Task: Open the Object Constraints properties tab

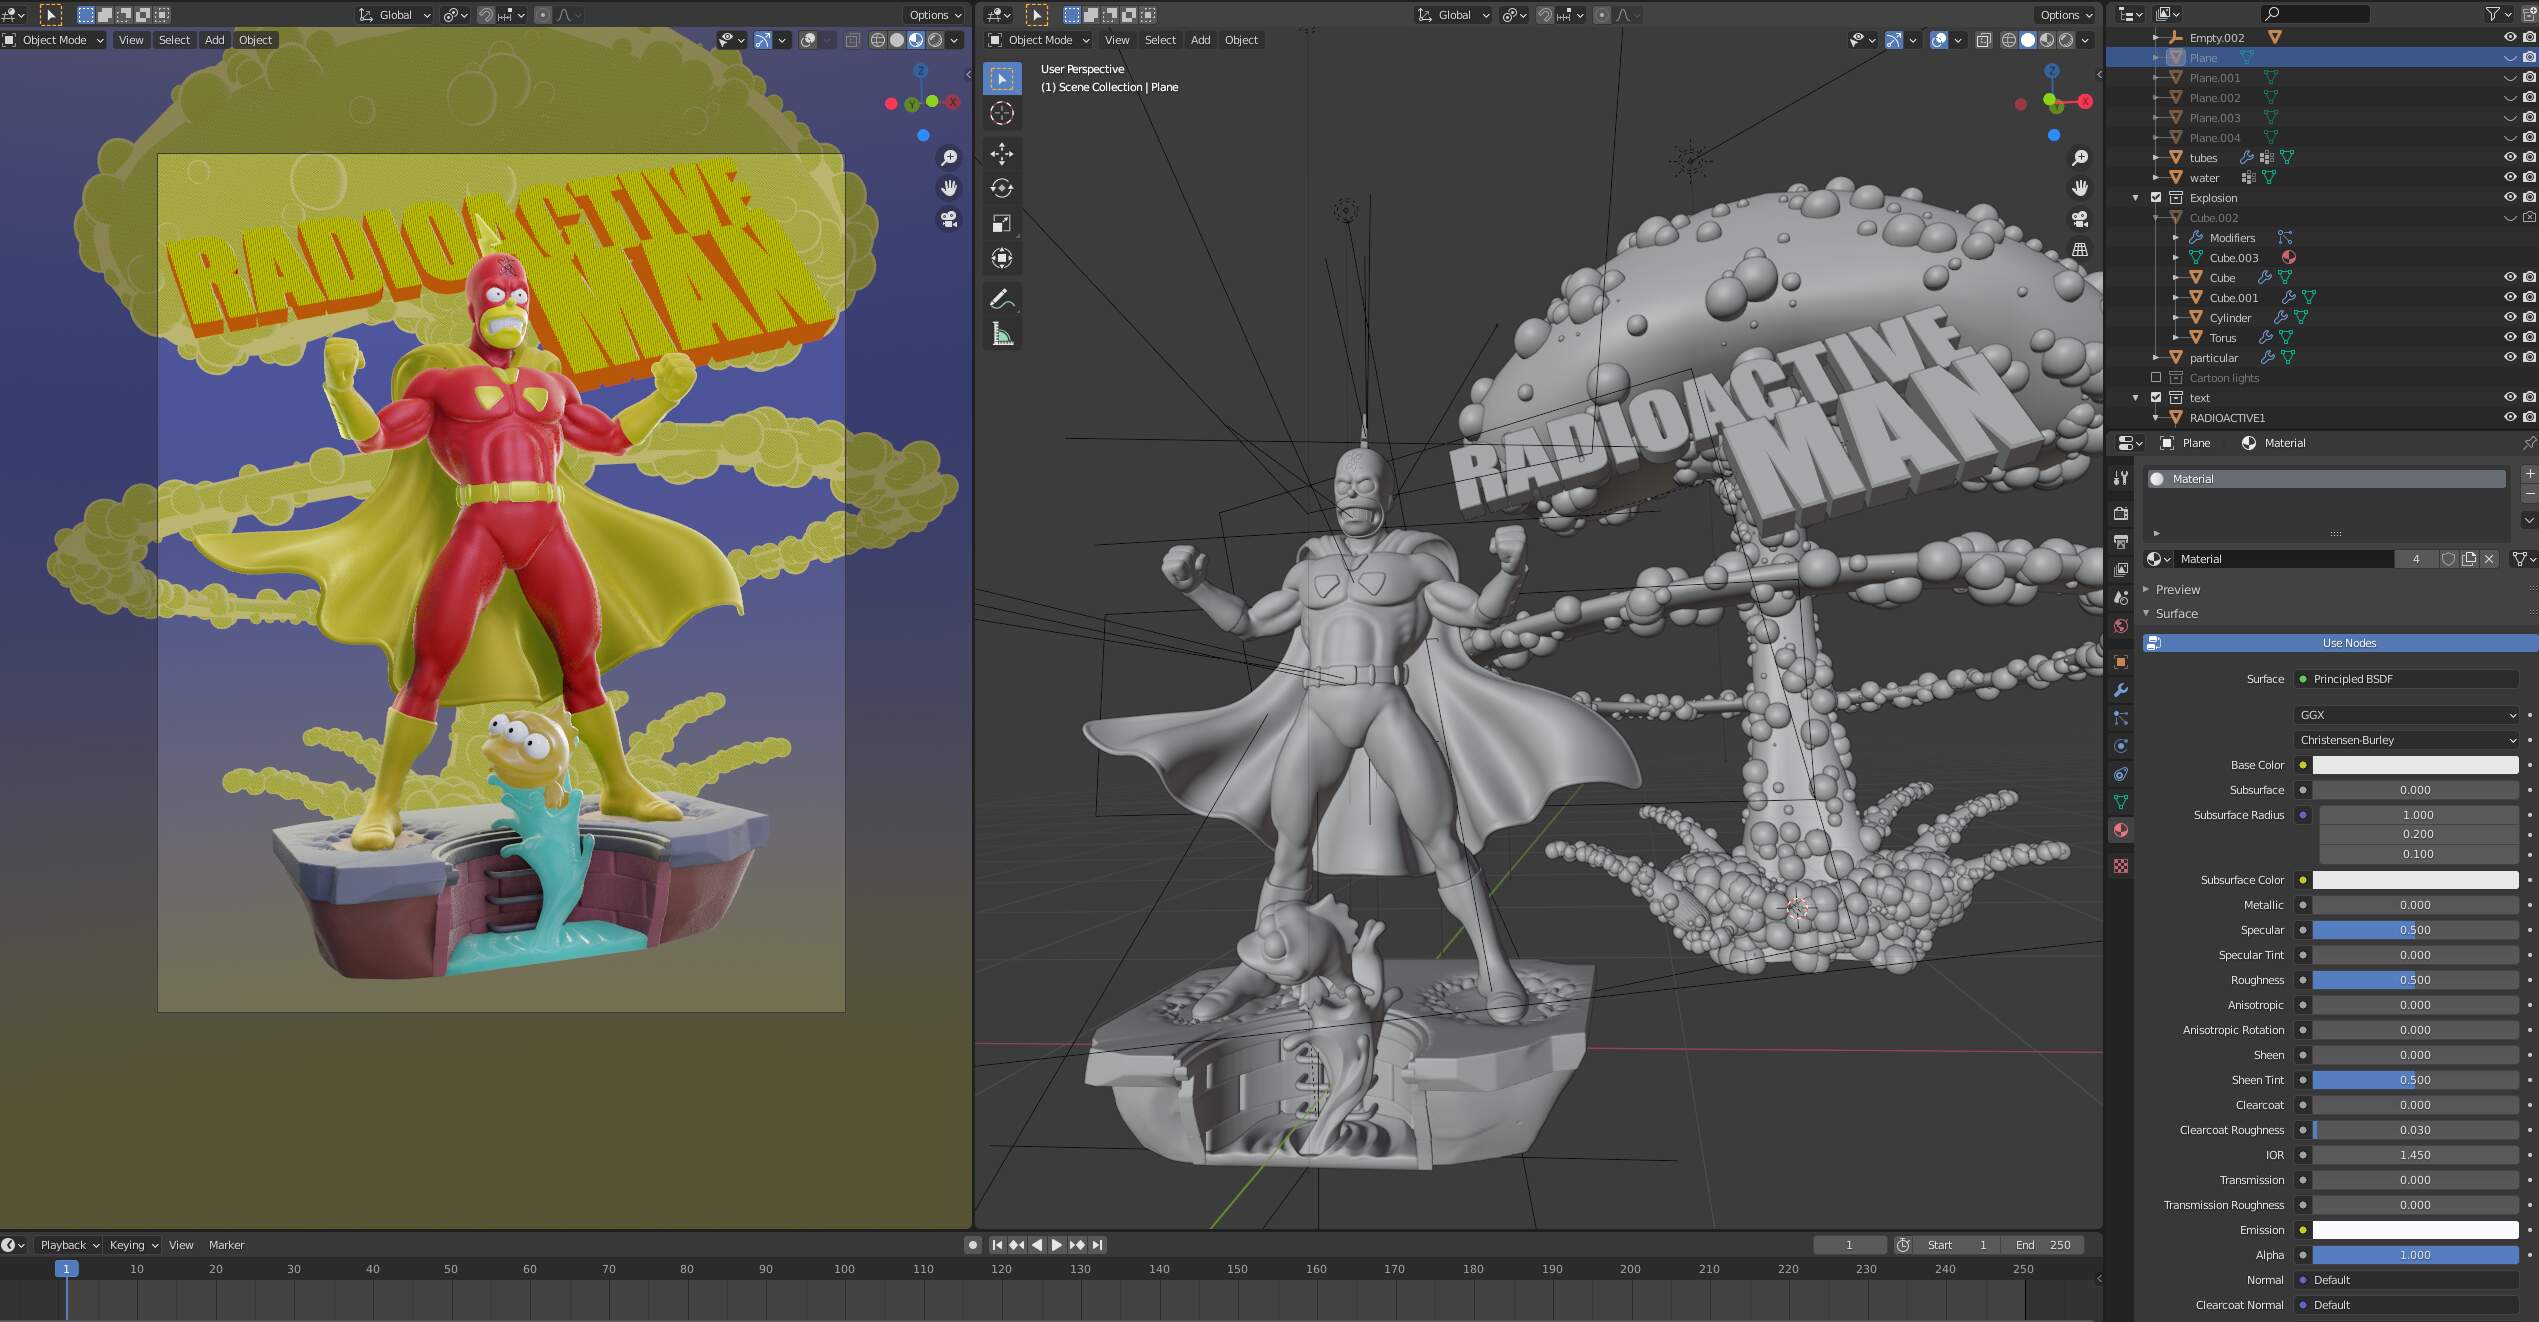Action: [2121, 774]
